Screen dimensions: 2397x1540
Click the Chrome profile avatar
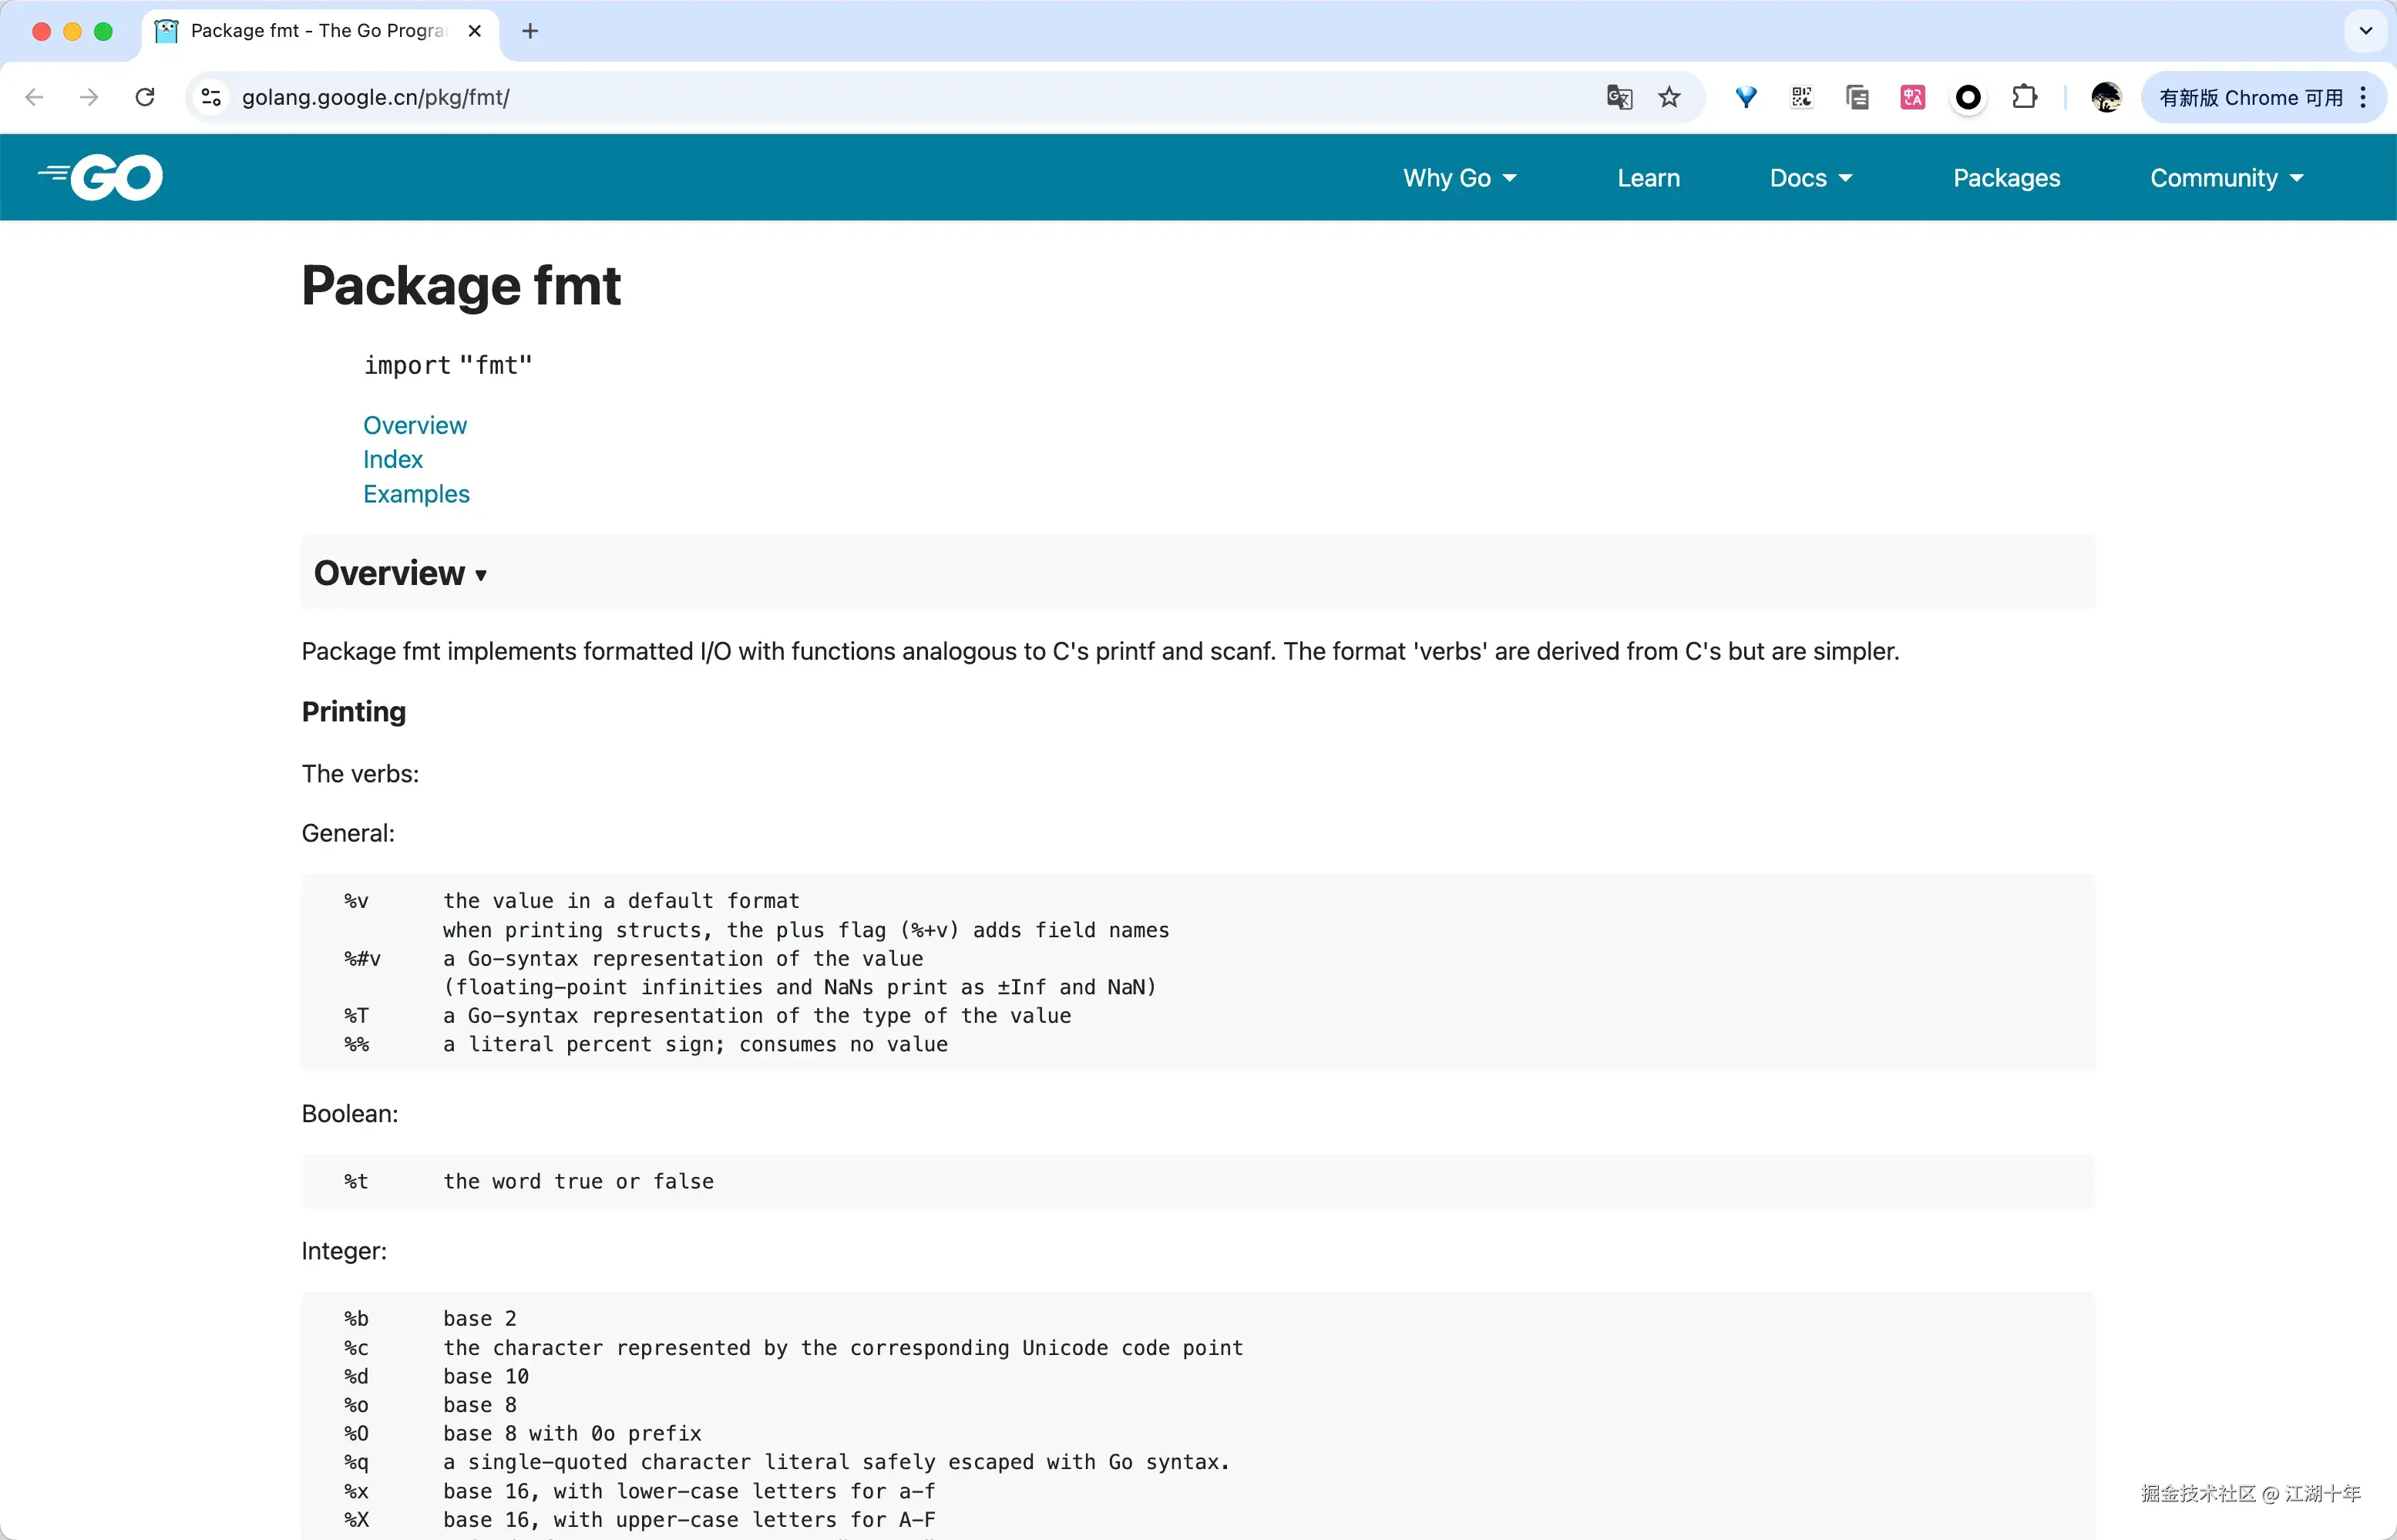click(2106, 97)
